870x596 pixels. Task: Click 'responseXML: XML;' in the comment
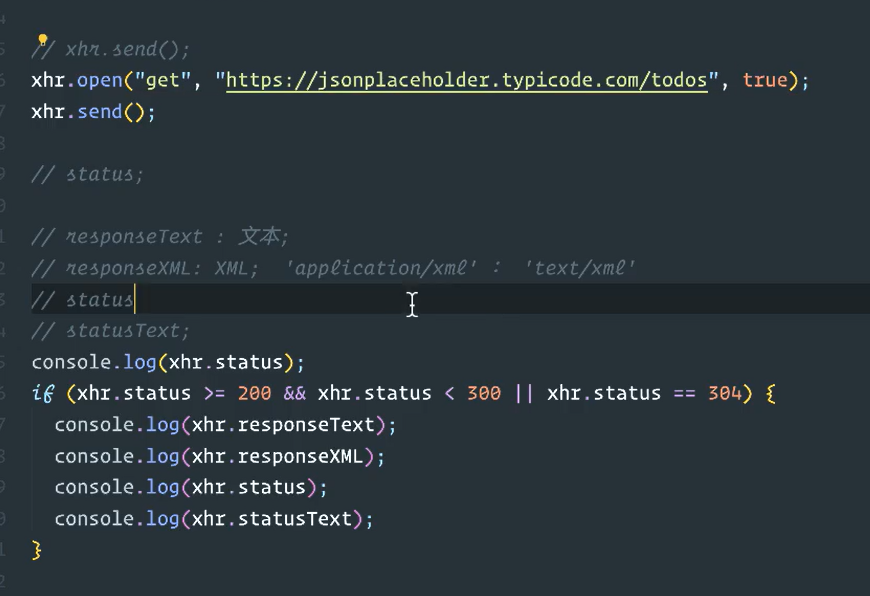pyautogui.click(x=162, y=269)
